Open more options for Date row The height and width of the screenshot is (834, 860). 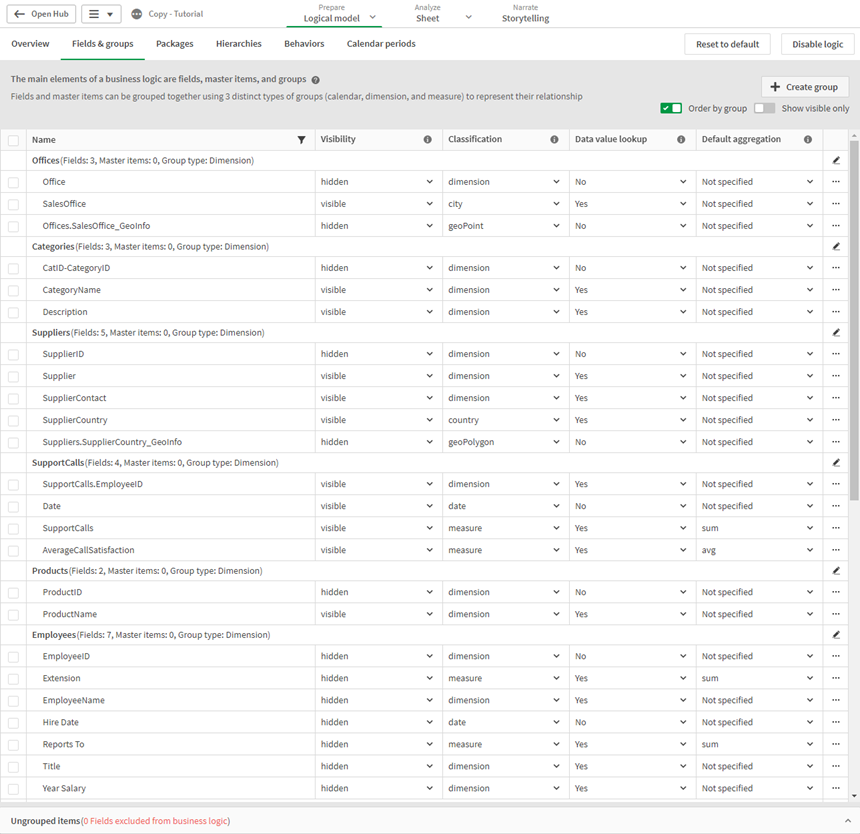point(836,506)
